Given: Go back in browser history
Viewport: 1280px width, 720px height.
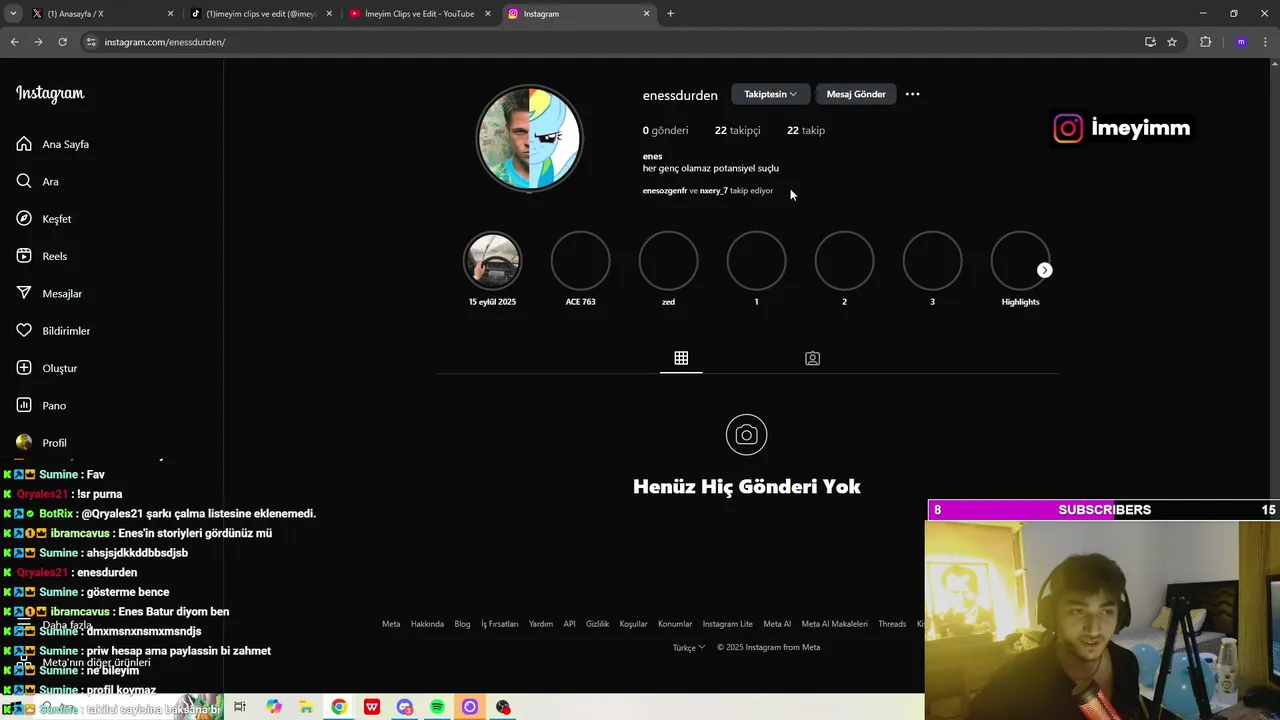Looking at the screenshot, I should (x=14, y=42).
